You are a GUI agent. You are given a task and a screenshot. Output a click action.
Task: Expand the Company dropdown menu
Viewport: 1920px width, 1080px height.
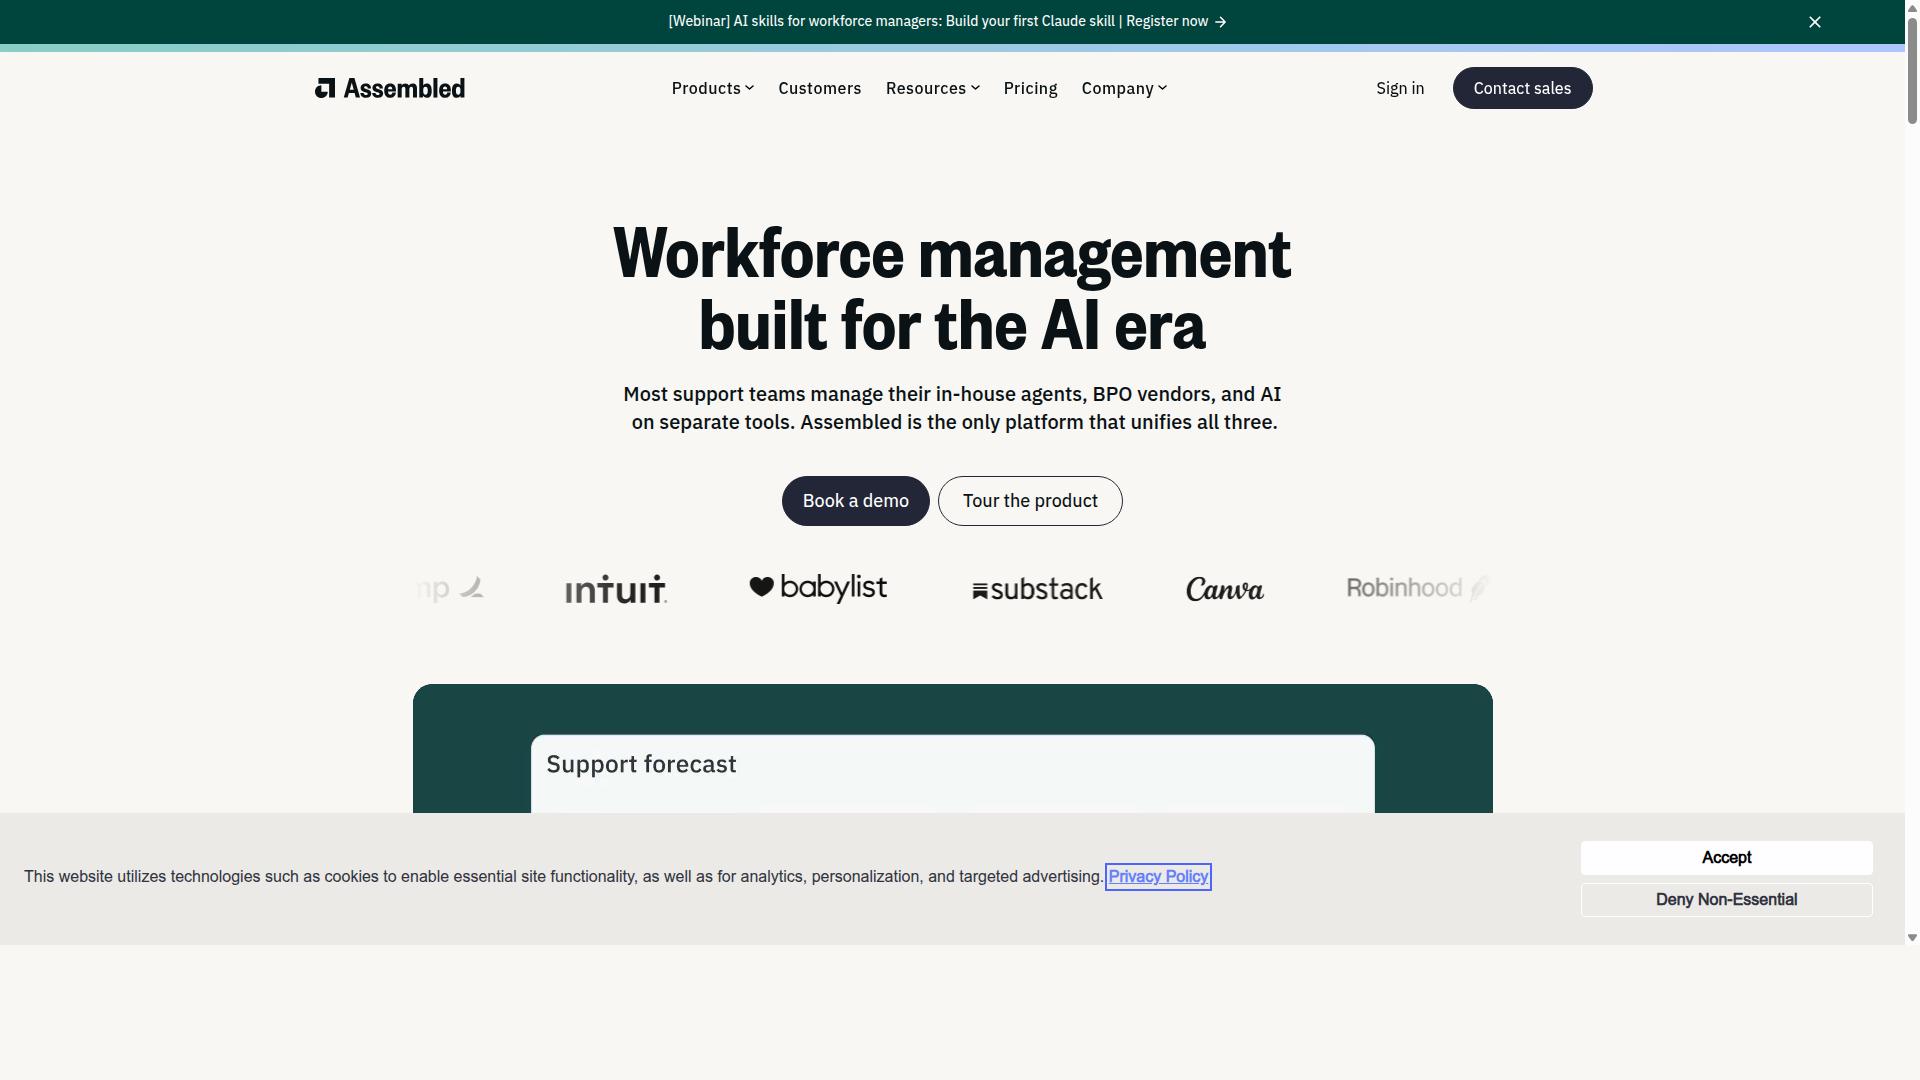[1124, 88]
